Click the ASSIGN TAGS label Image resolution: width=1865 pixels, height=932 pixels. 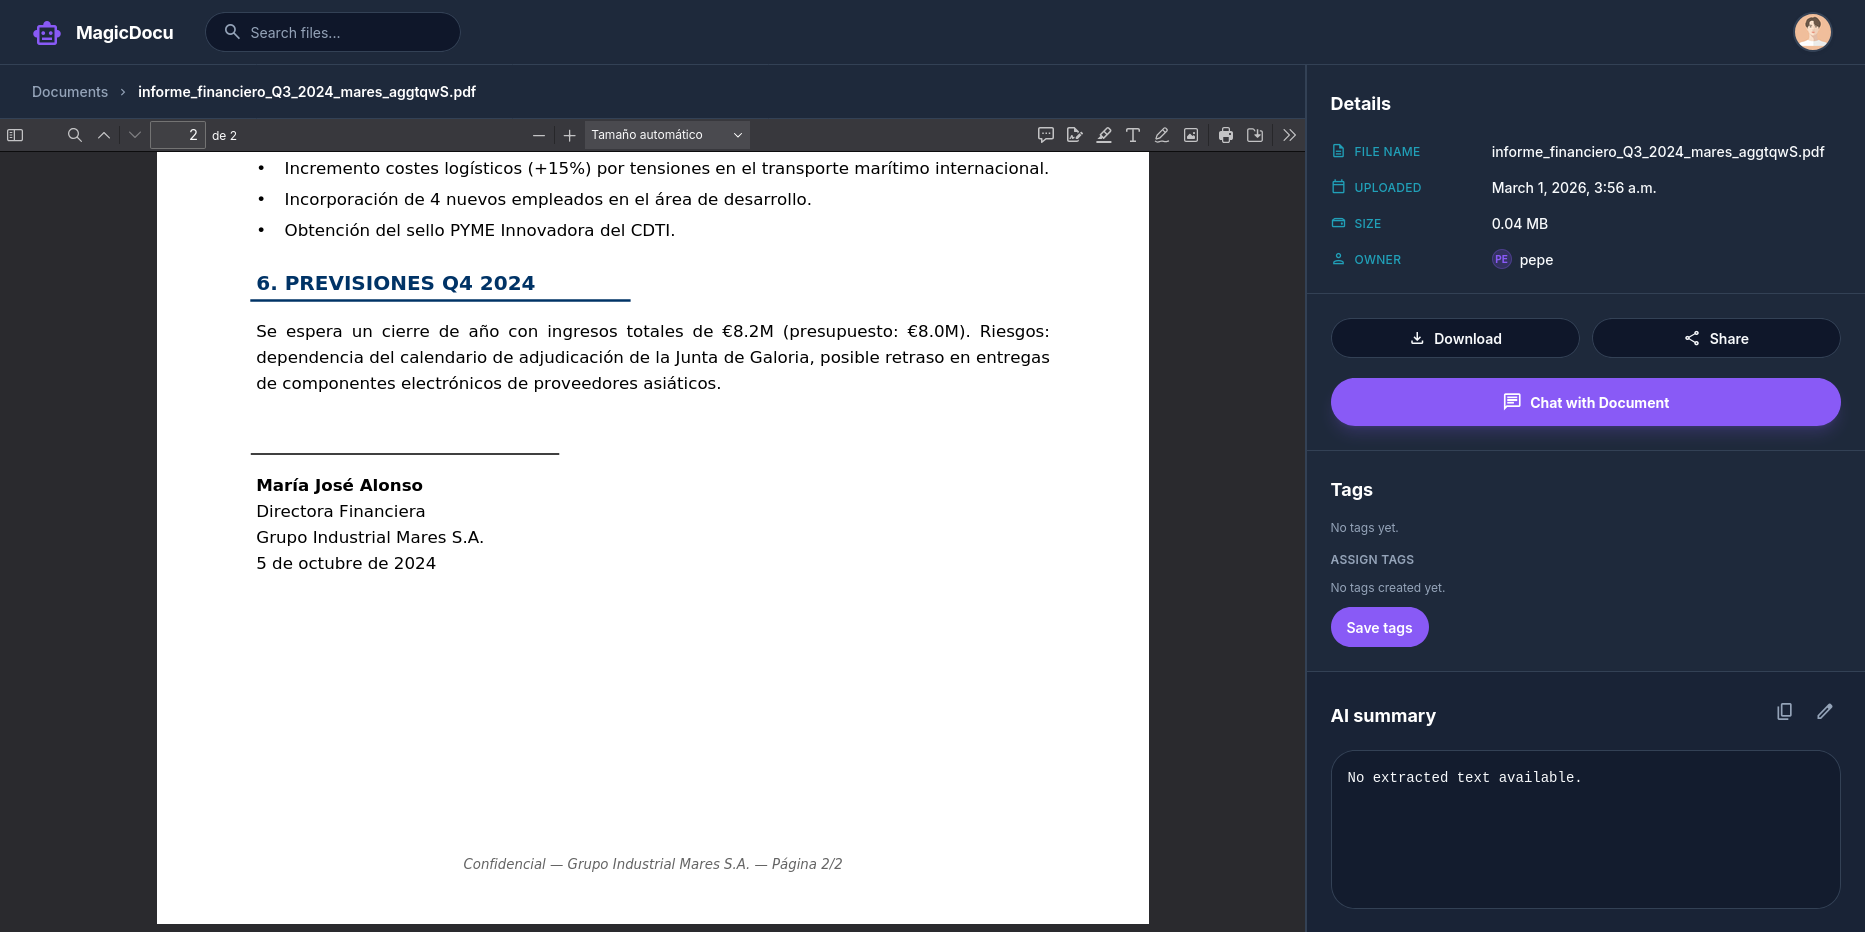tap(1372, 560)
